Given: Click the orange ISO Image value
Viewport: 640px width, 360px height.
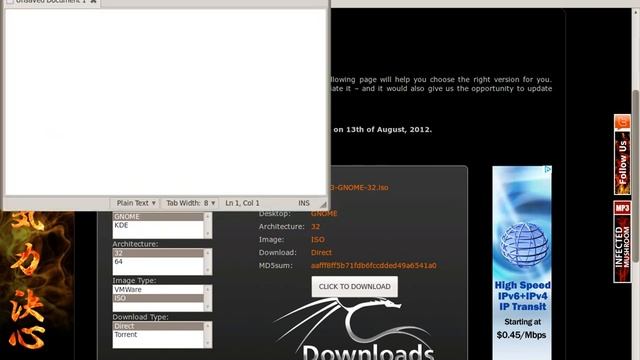Looking at the screenshot, I should point(318,240).
